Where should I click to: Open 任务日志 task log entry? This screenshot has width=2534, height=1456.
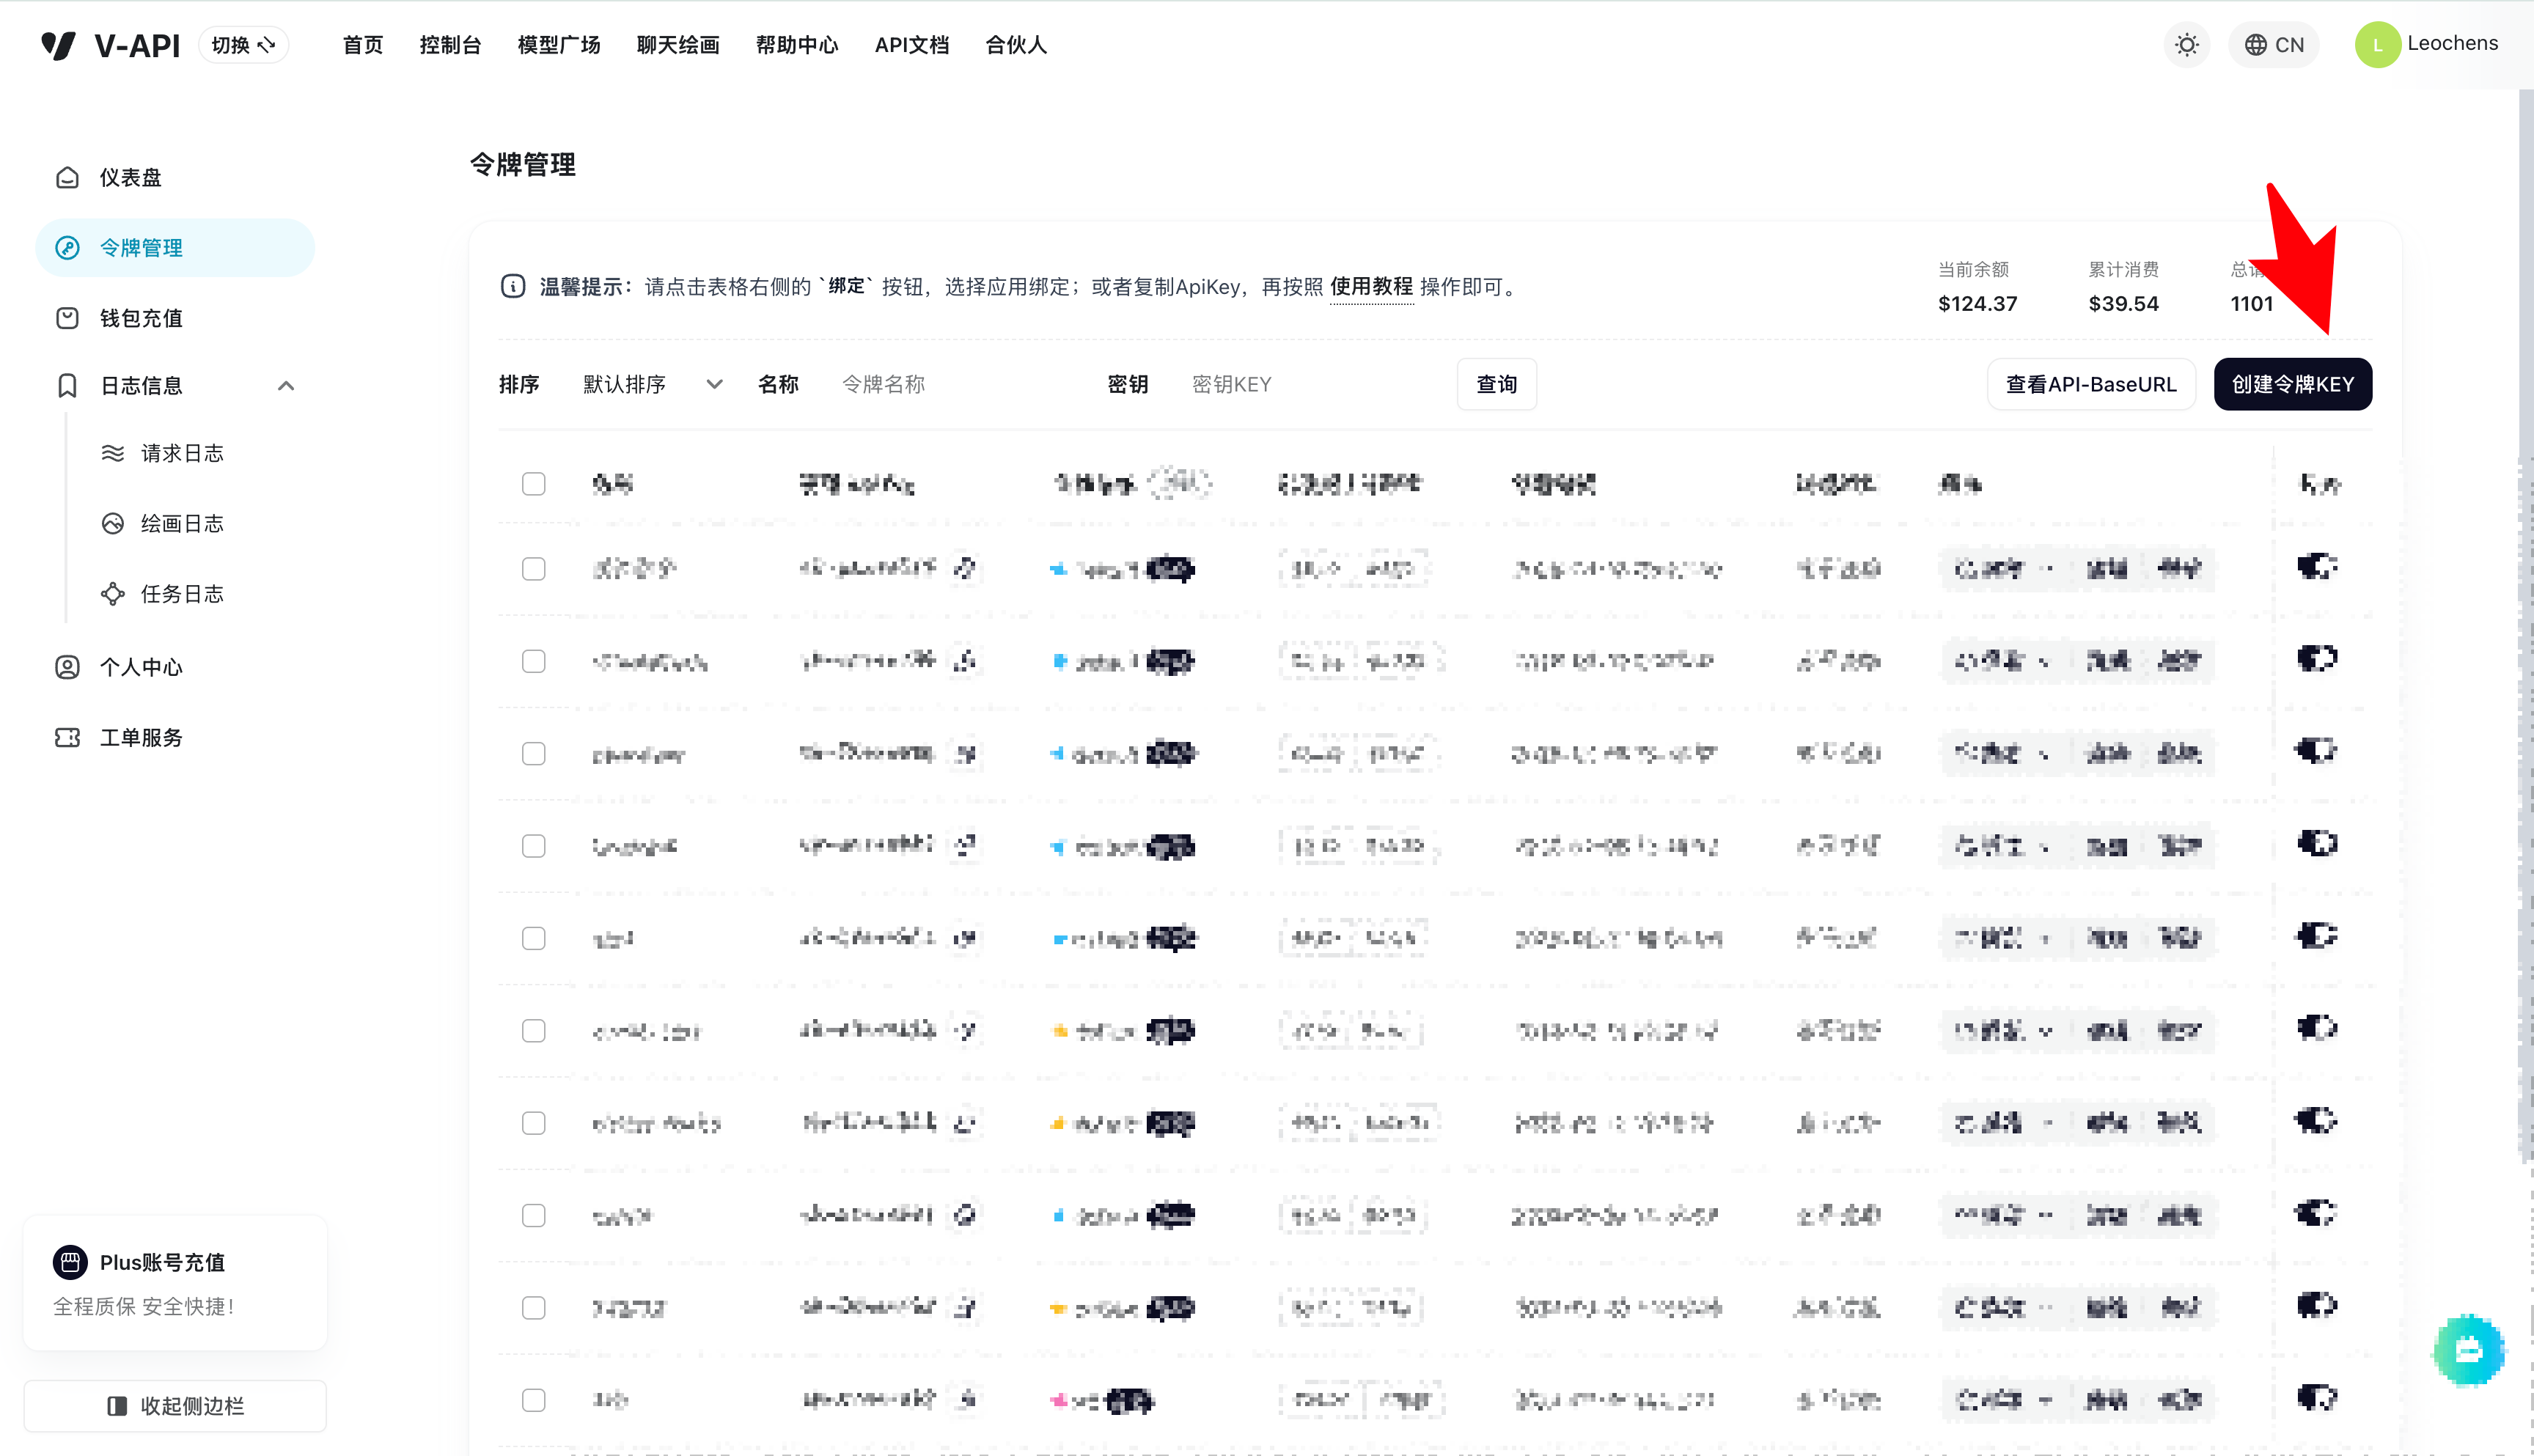(181, 594)
